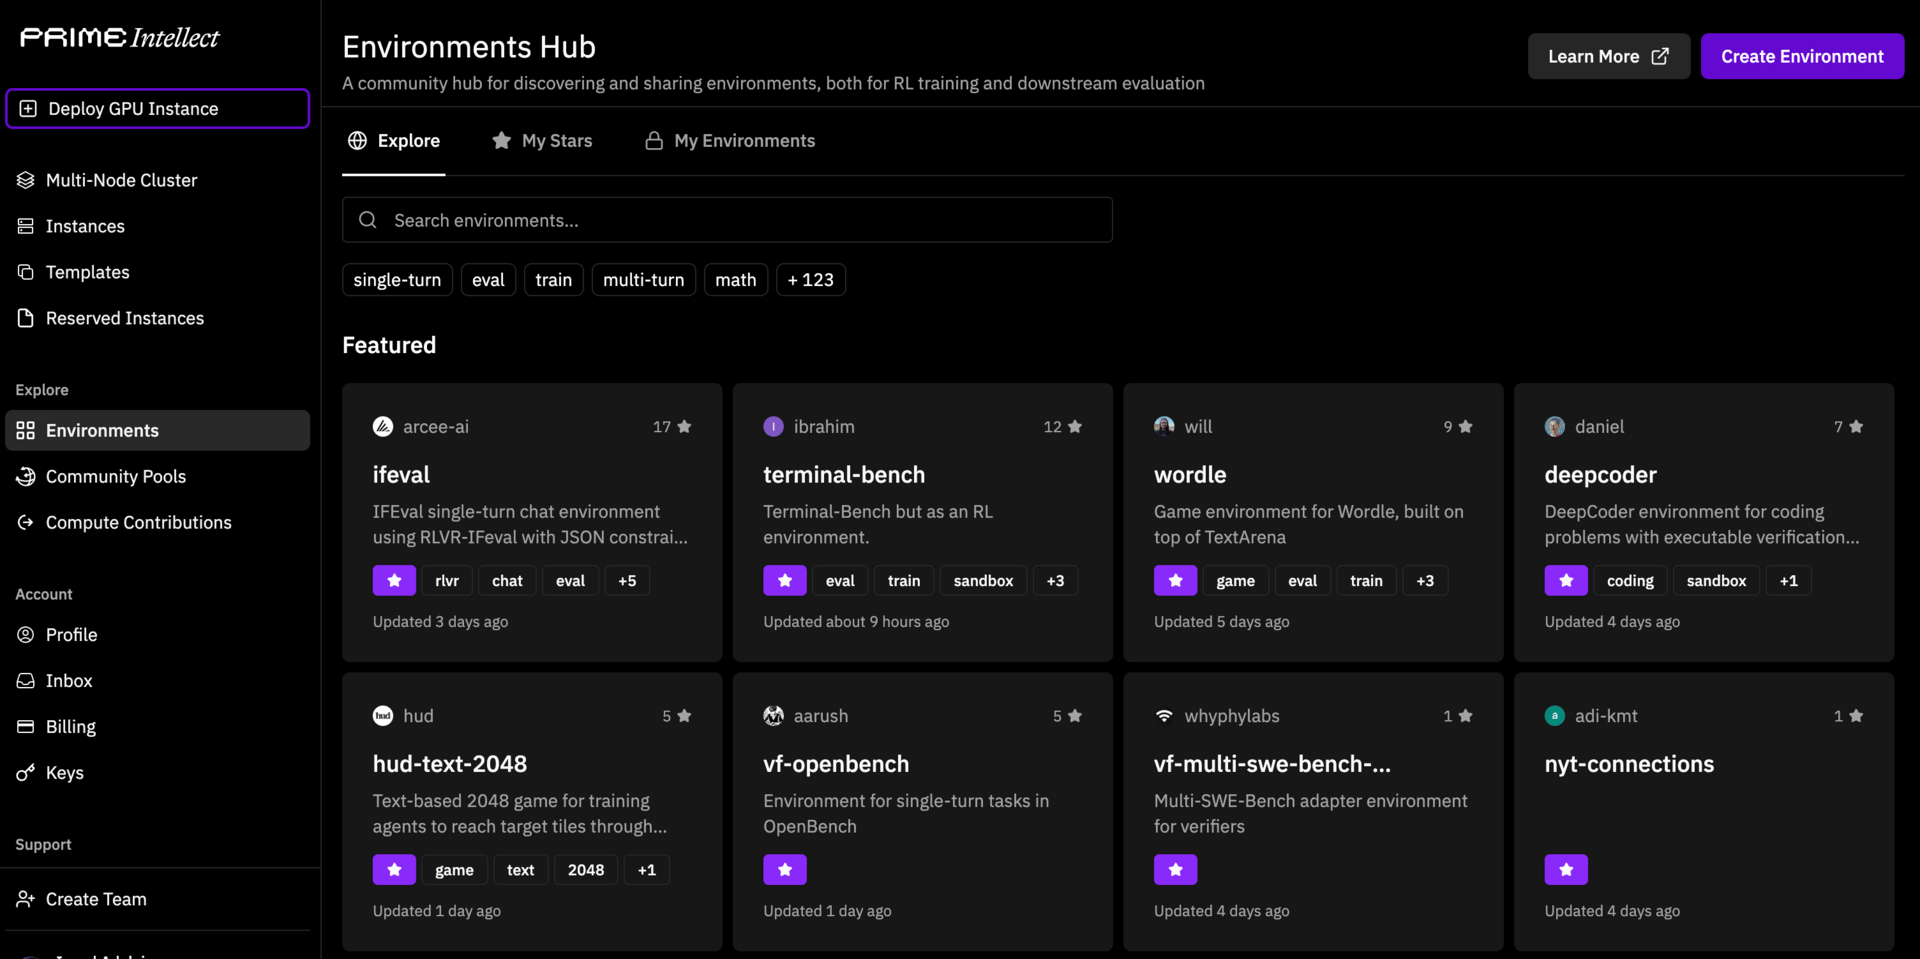Screen dimensions: 1920x959
Task: Click the external link icon in Learn More
Action: point(1660,56)
